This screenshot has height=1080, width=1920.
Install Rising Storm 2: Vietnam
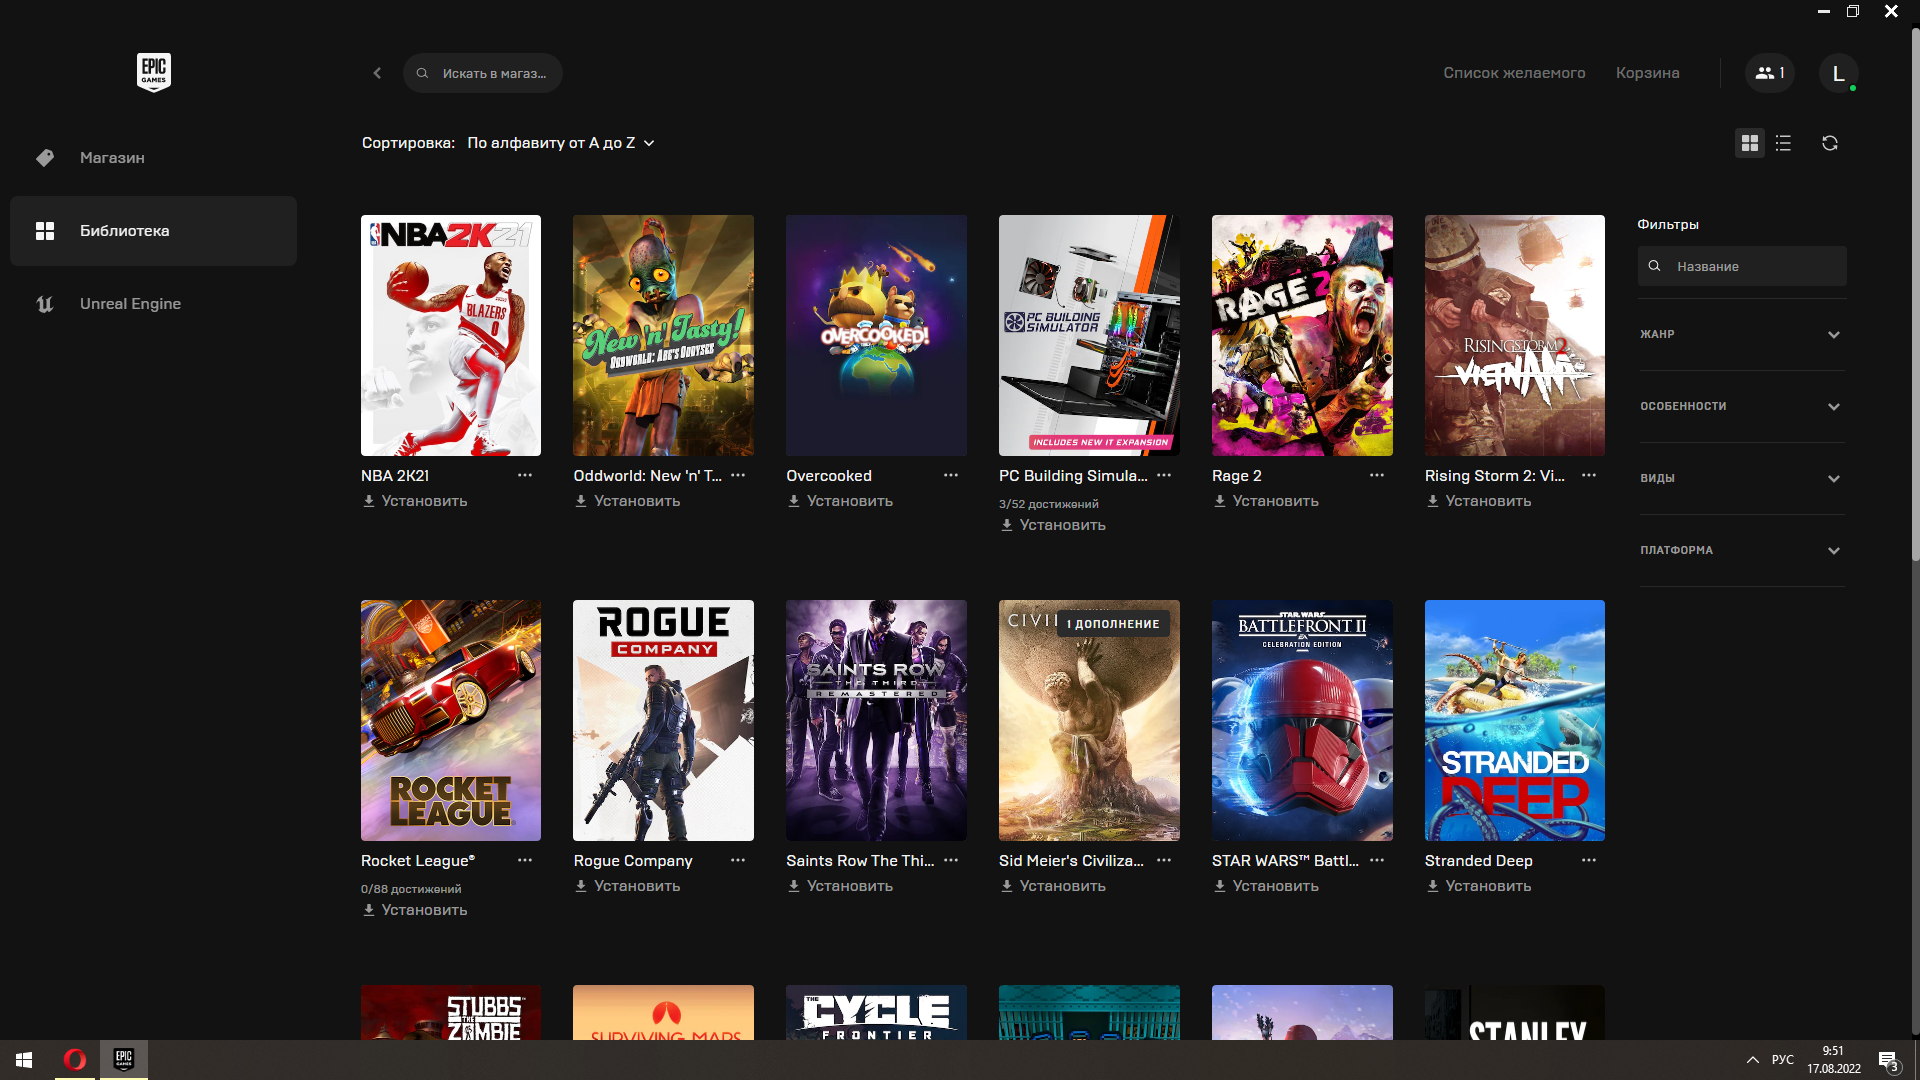point(1478,501)
